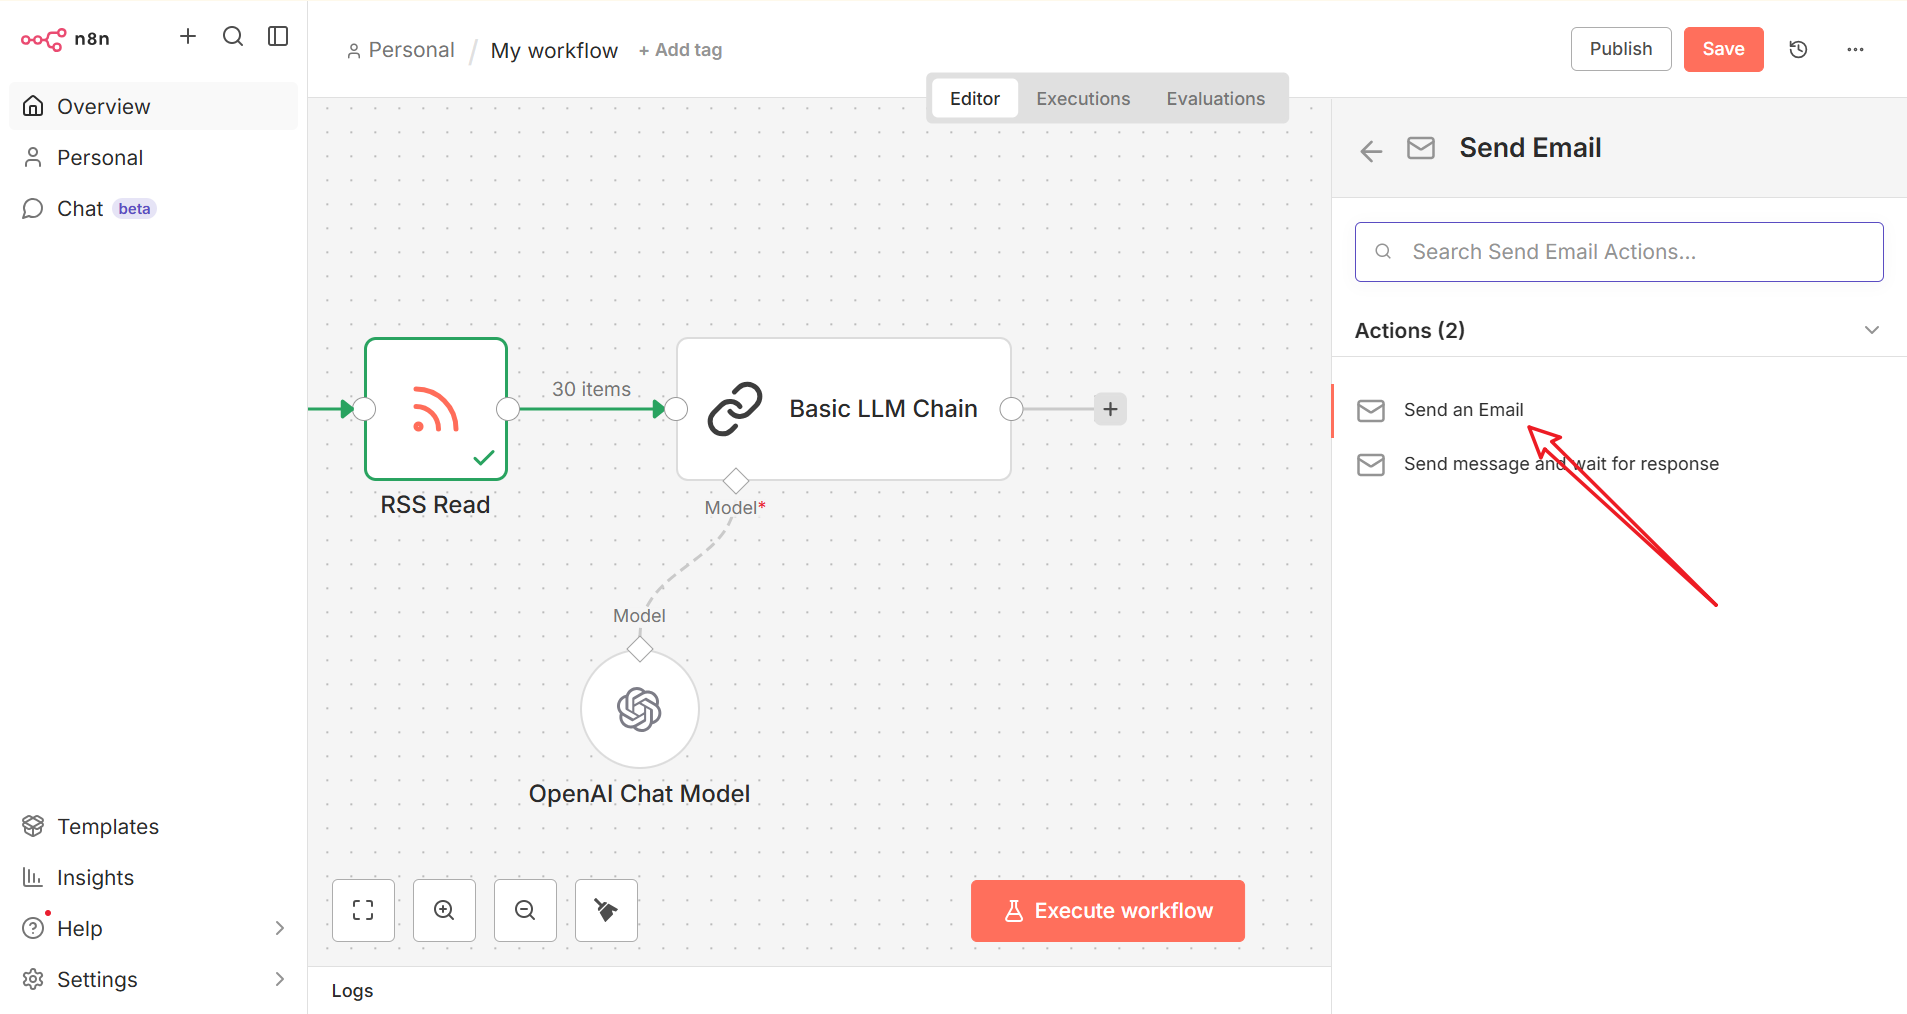The image size is (1907, 1014).
Task: Click the back arrow in Send Email panel
Action: click(1371, 151)
